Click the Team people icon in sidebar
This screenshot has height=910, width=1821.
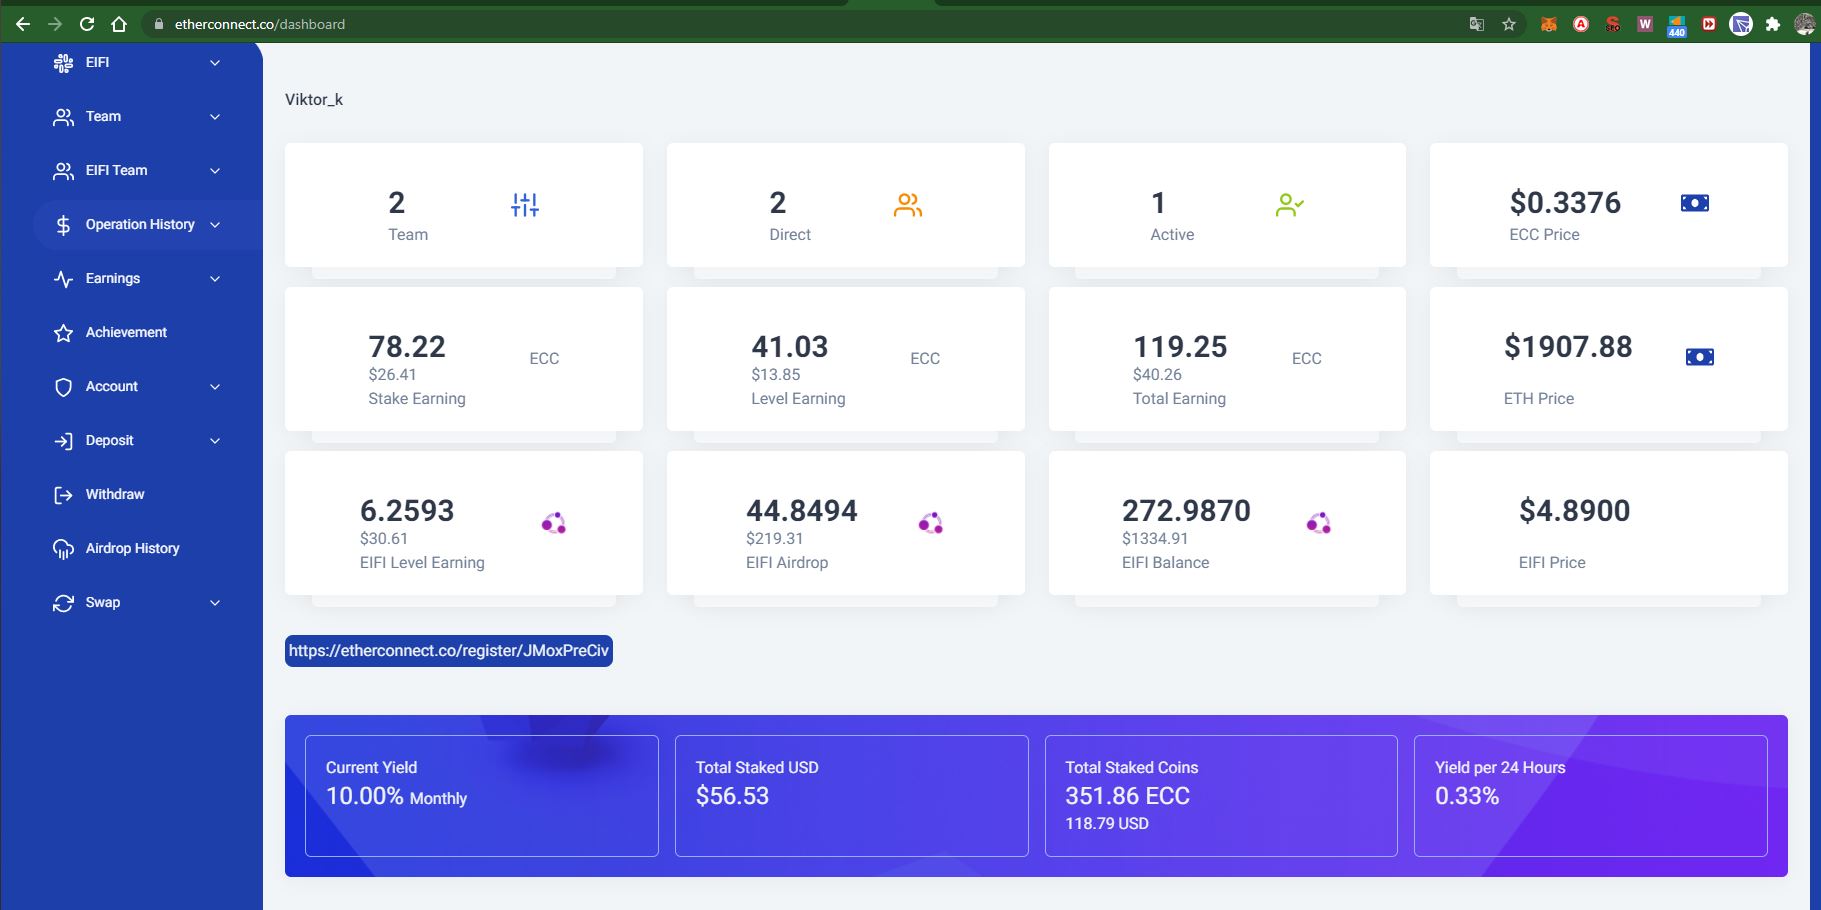tap(63, 117)
